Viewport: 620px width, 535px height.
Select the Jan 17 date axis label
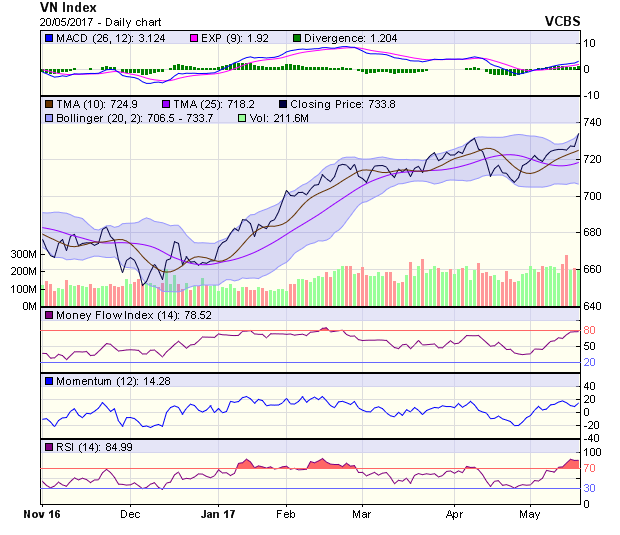pyautogui.click(x=218, y=514)
